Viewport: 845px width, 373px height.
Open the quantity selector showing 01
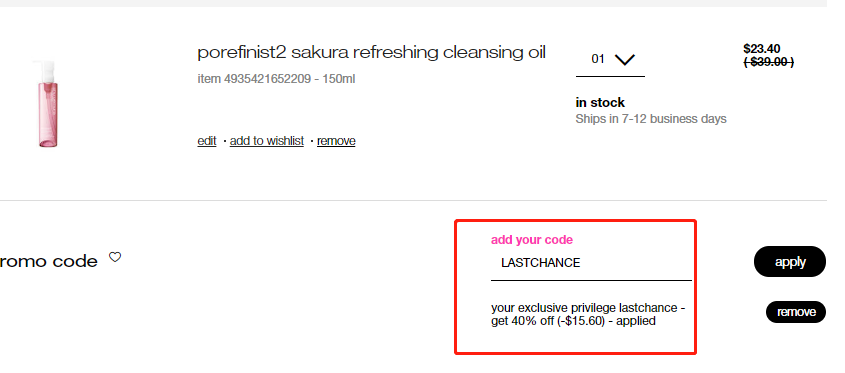point(610,60)
